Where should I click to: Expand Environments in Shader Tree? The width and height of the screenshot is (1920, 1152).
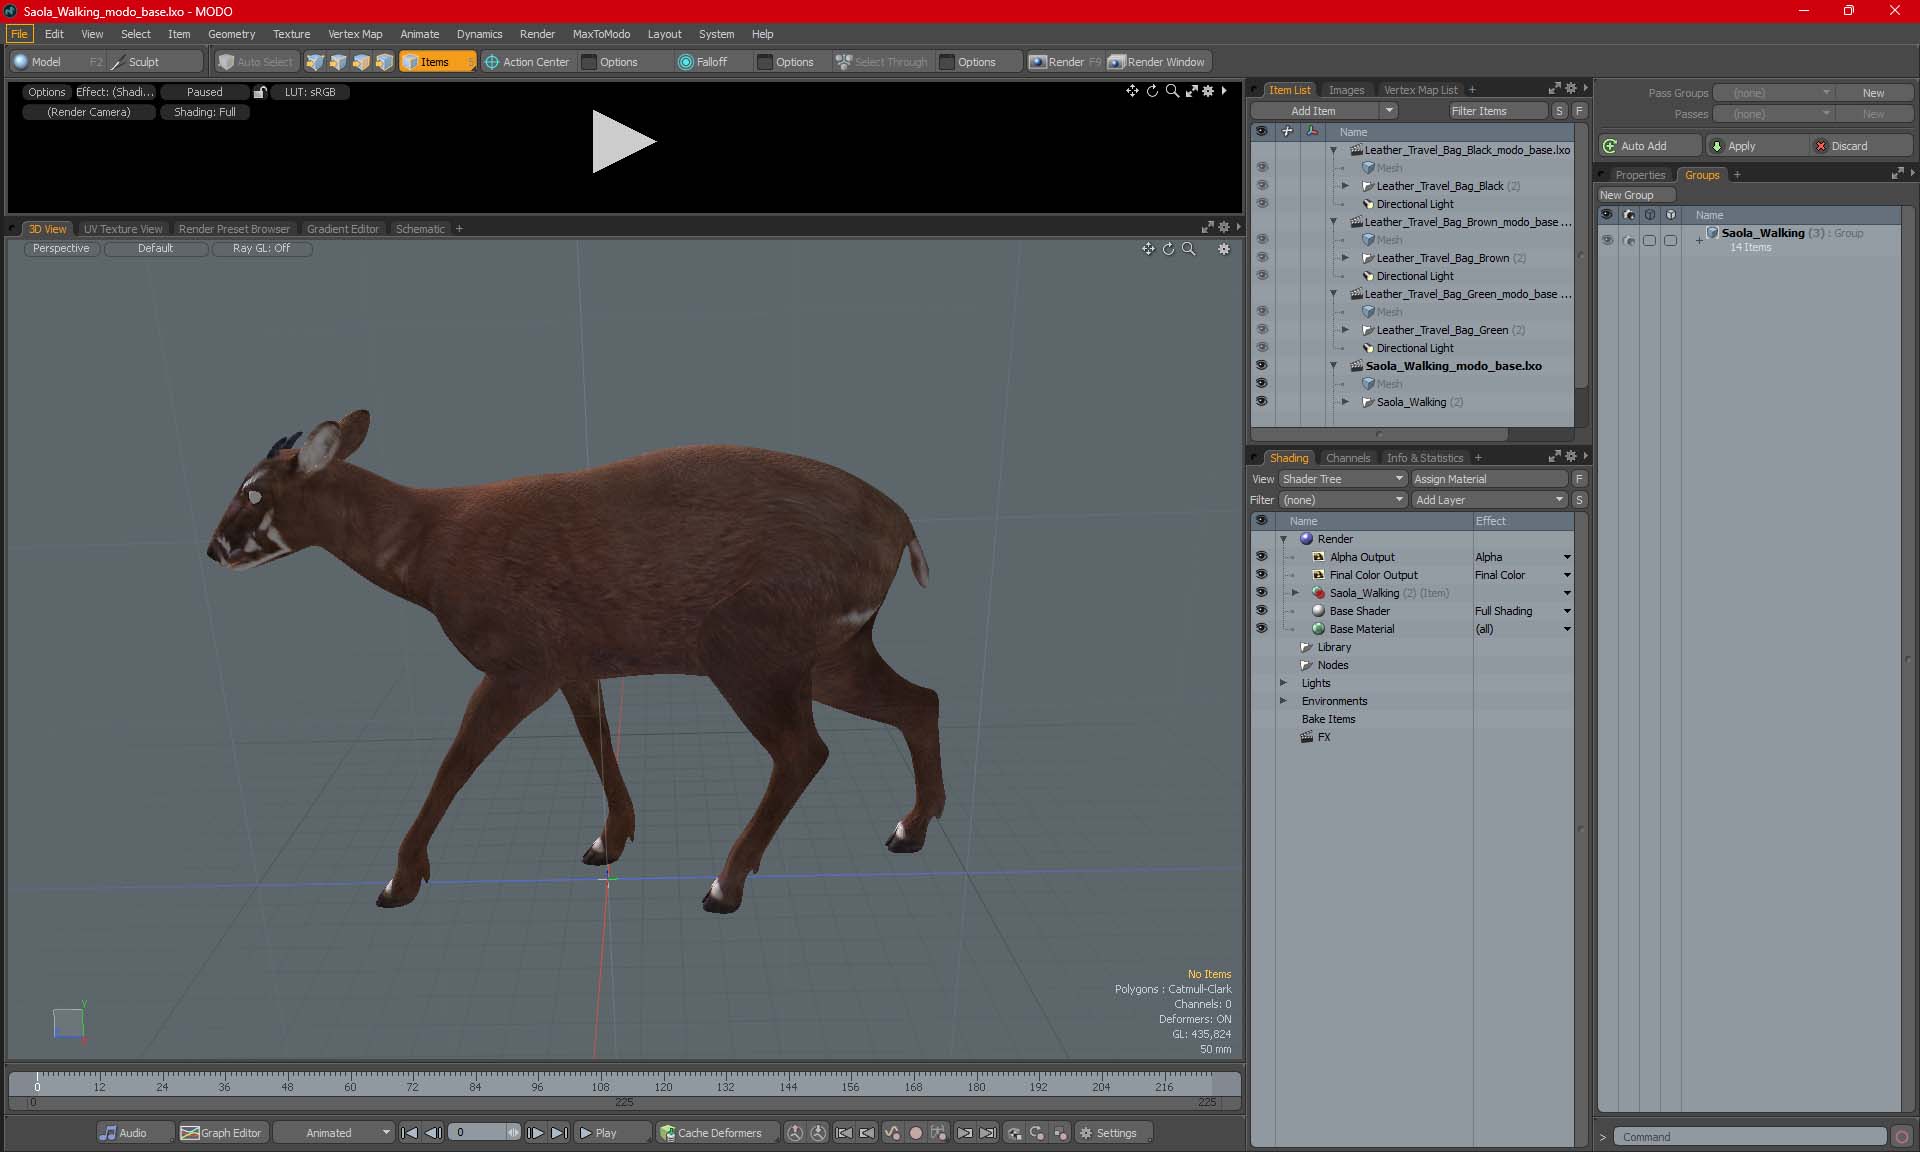(1284, 701)
